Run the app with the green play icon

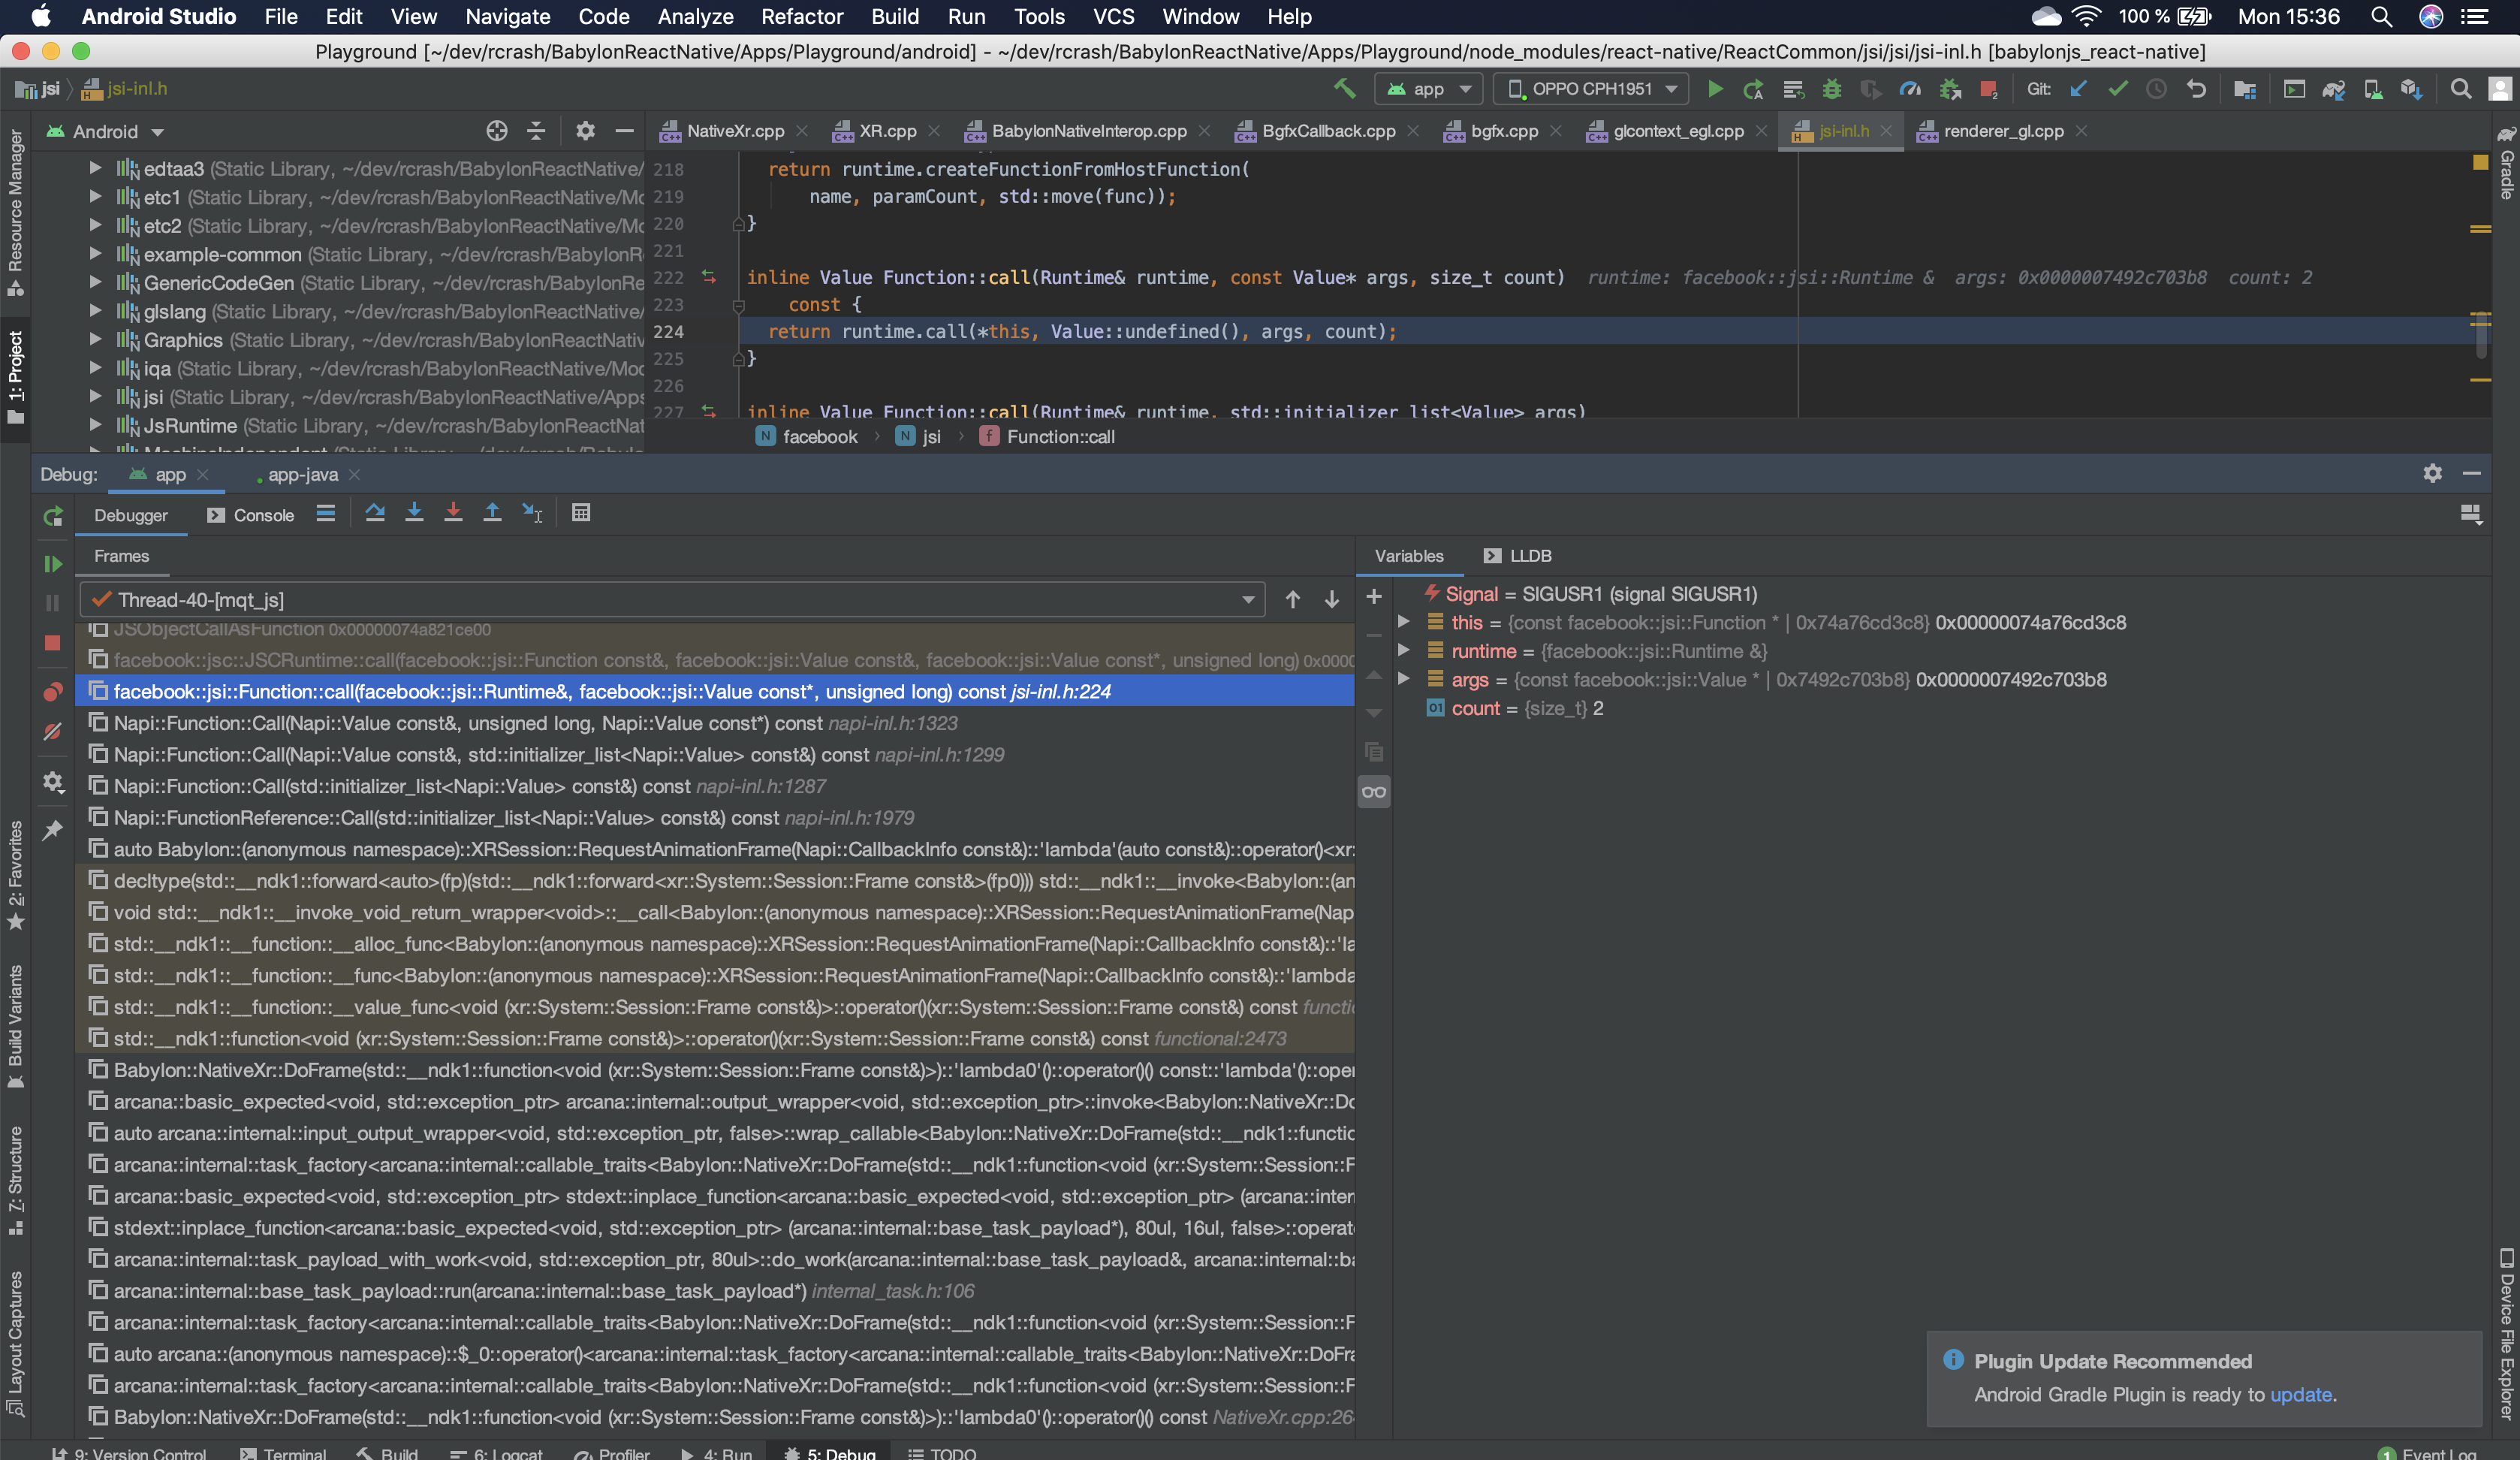click(x=1716, y=89)
